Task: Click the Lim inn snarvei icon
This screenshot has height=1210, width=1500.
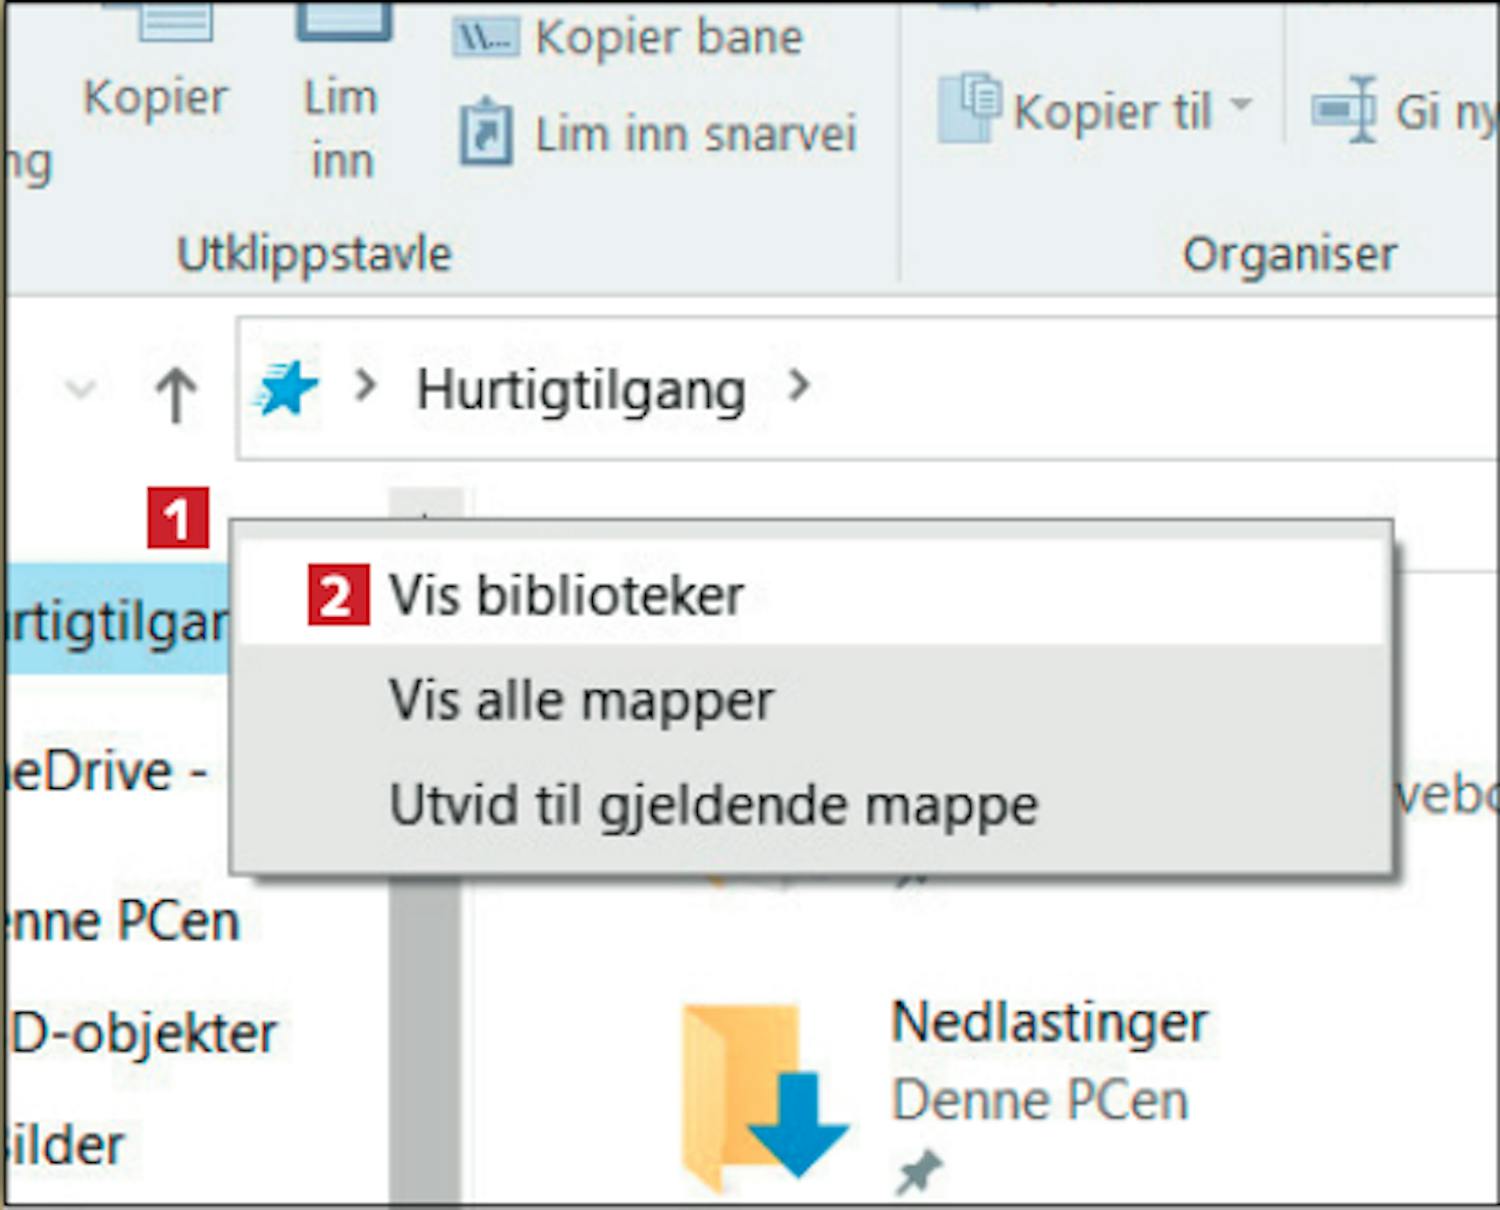Action: [486, 133]
